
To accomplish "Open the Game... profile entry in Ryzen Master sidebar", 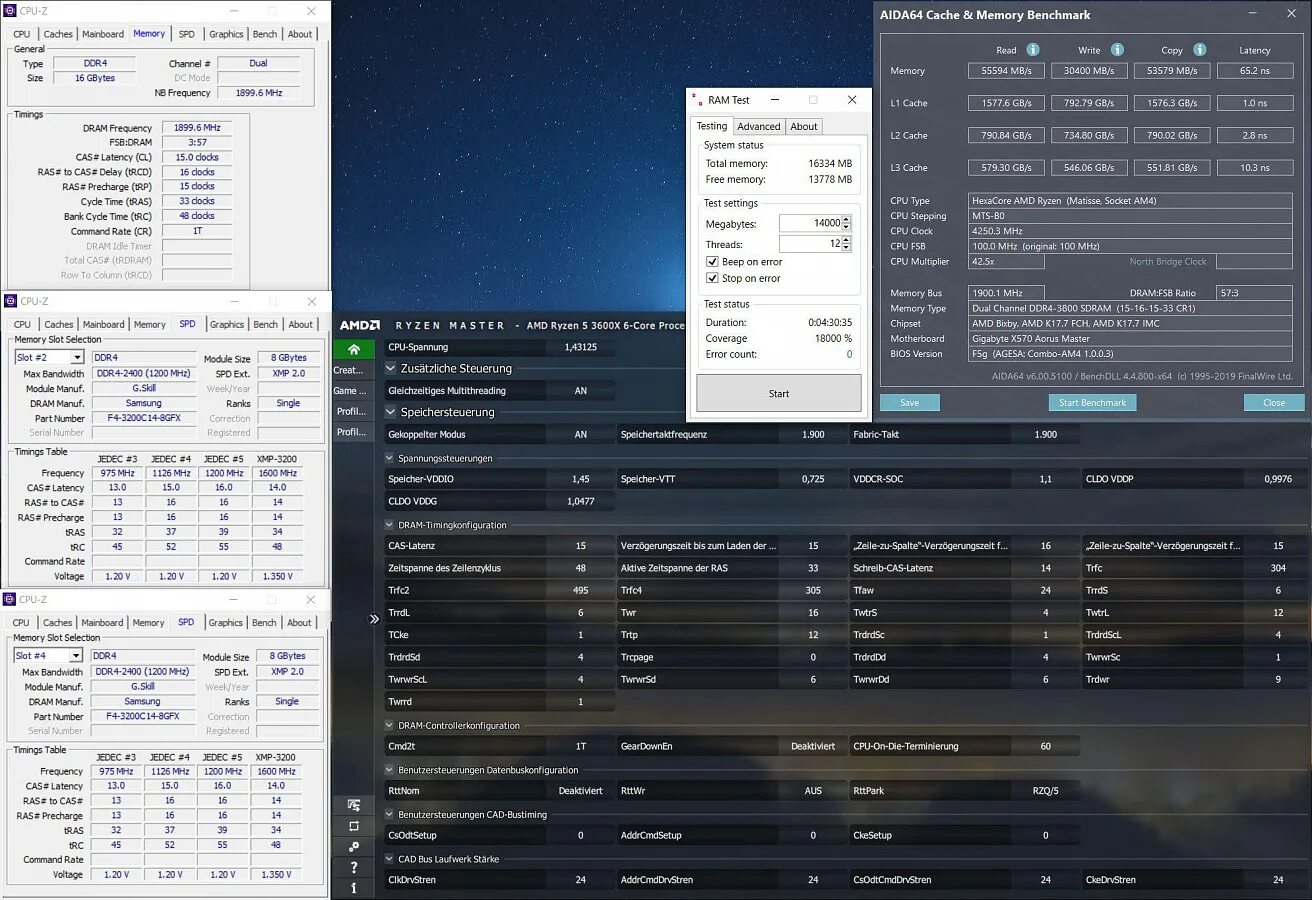I will tap(350, 391).
